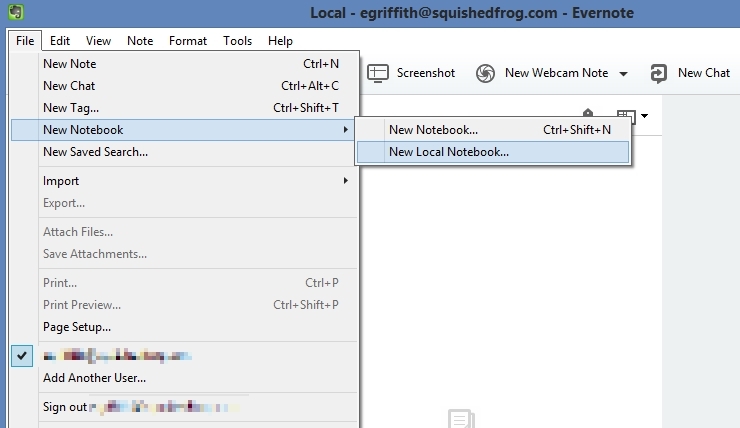Open the Edit menu

point(60,41)
